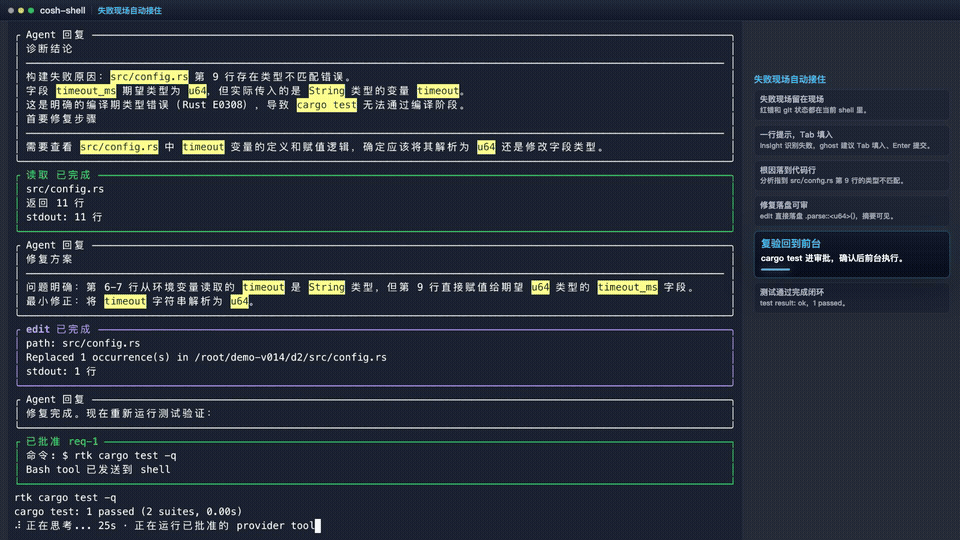Click the 返回 11 行 line
Screen dimensions: 960x540
(x=55, y=203)
